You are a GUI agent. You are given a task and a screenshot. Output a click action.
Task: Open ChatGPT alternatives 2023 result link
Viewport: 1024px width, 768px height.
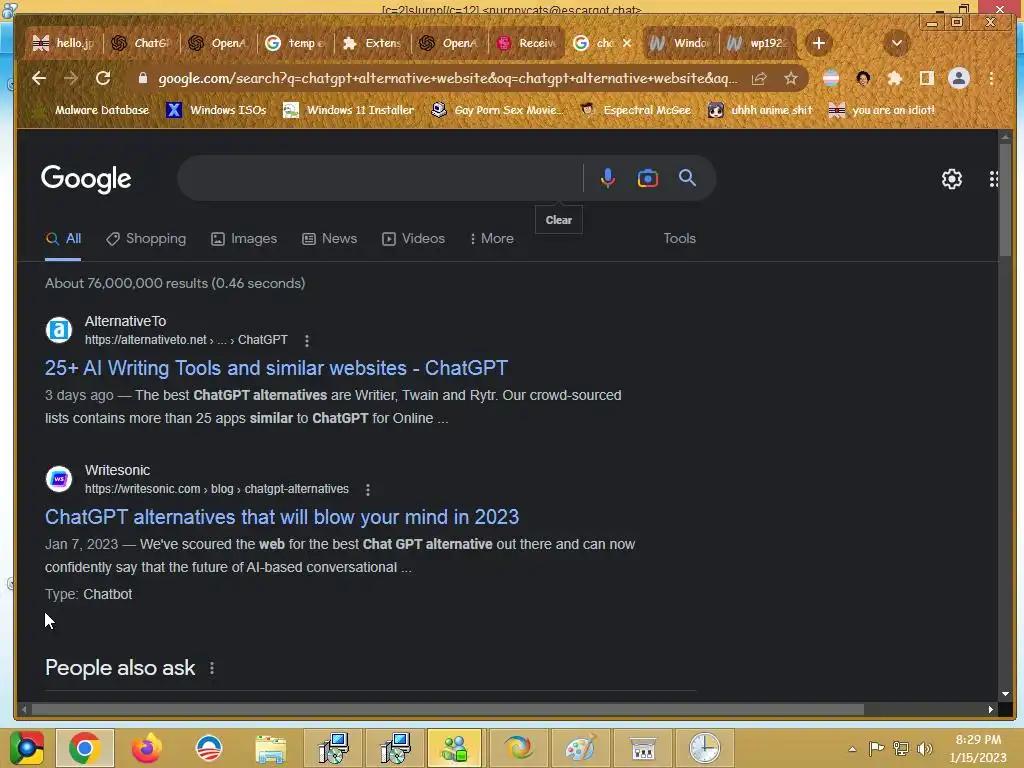(281, 517)
